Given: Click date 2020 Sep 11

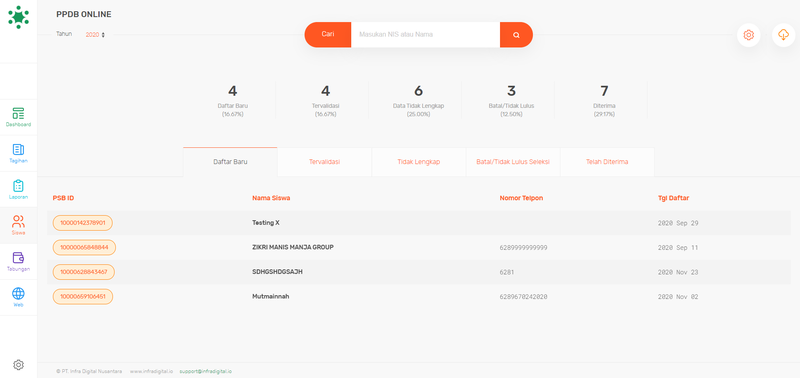Looking at the screenshot, I should click(x=678, y=248).
